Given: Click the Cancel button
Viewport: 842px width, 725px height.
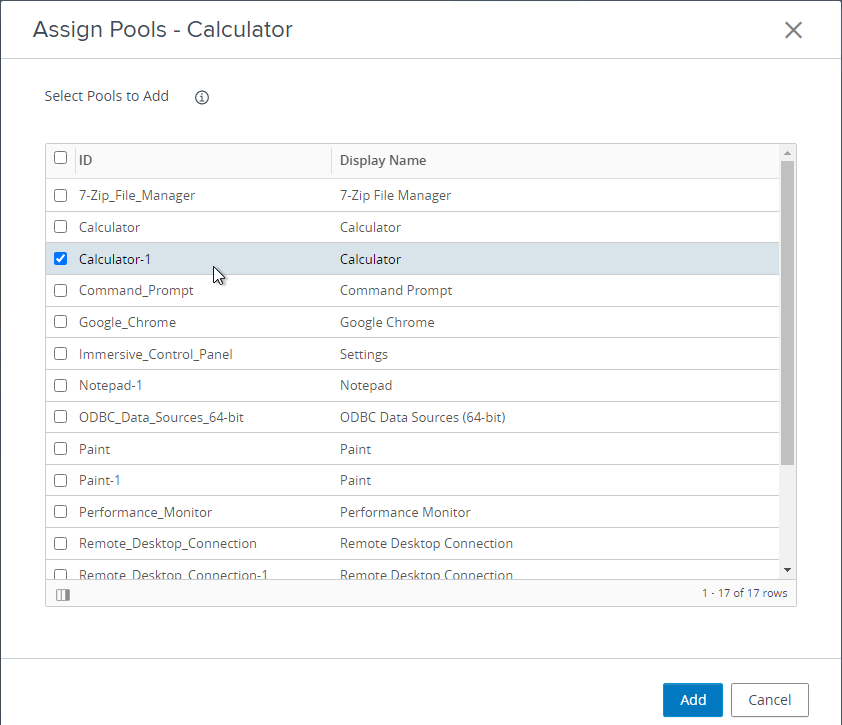Looking at the screenshot, I should 770,700.
